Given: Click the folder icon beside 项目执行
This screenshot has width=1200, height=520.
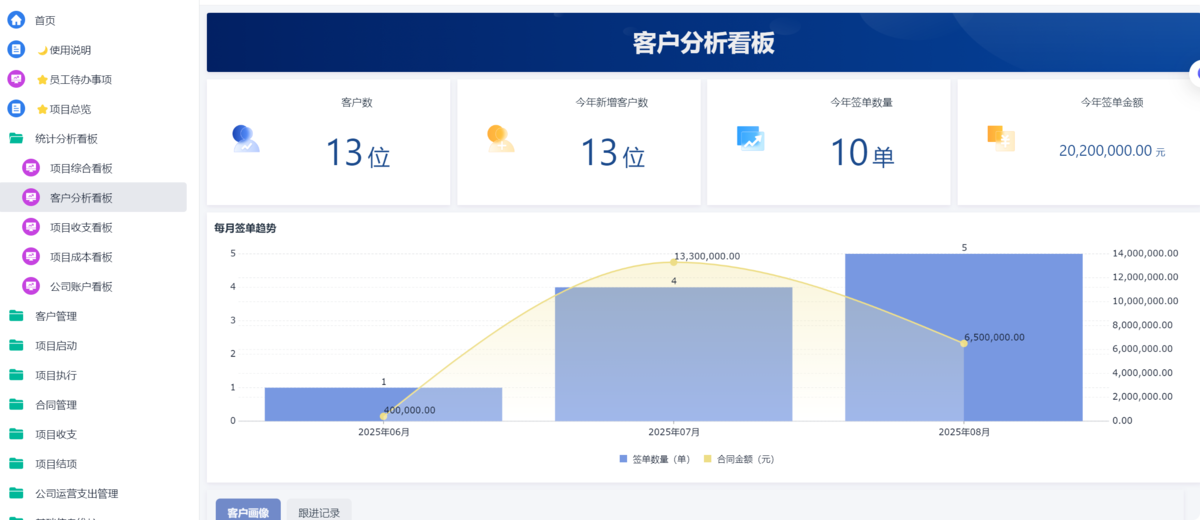Looking at the screenshot, I should coord(16,375).
